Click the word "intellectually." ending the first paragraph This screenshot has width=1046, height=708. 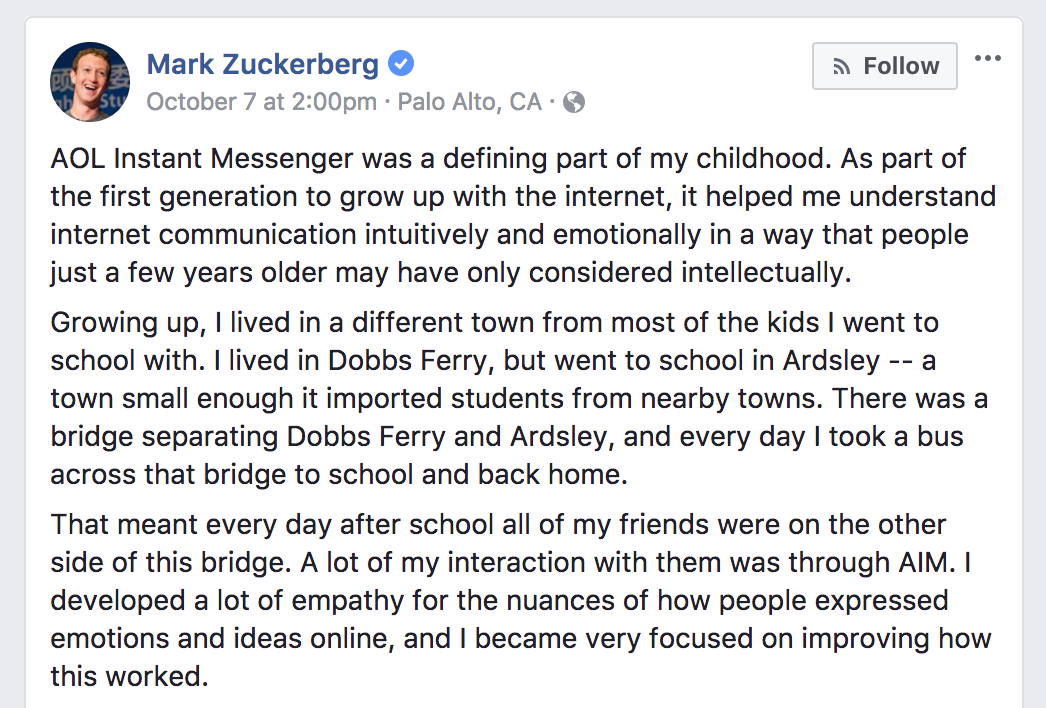[766, 273]
